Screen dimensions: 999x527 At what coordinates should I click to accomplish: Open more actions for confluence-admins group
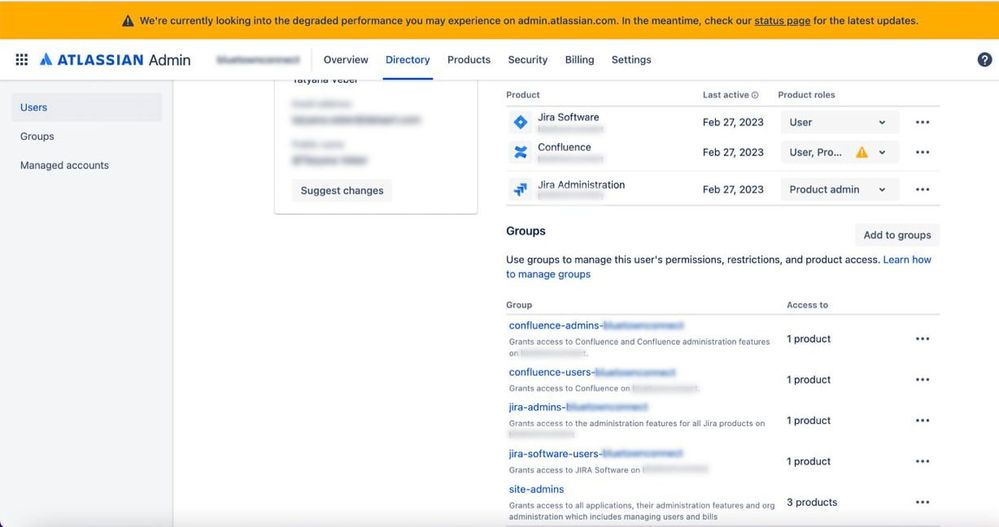tap(922, 338)
